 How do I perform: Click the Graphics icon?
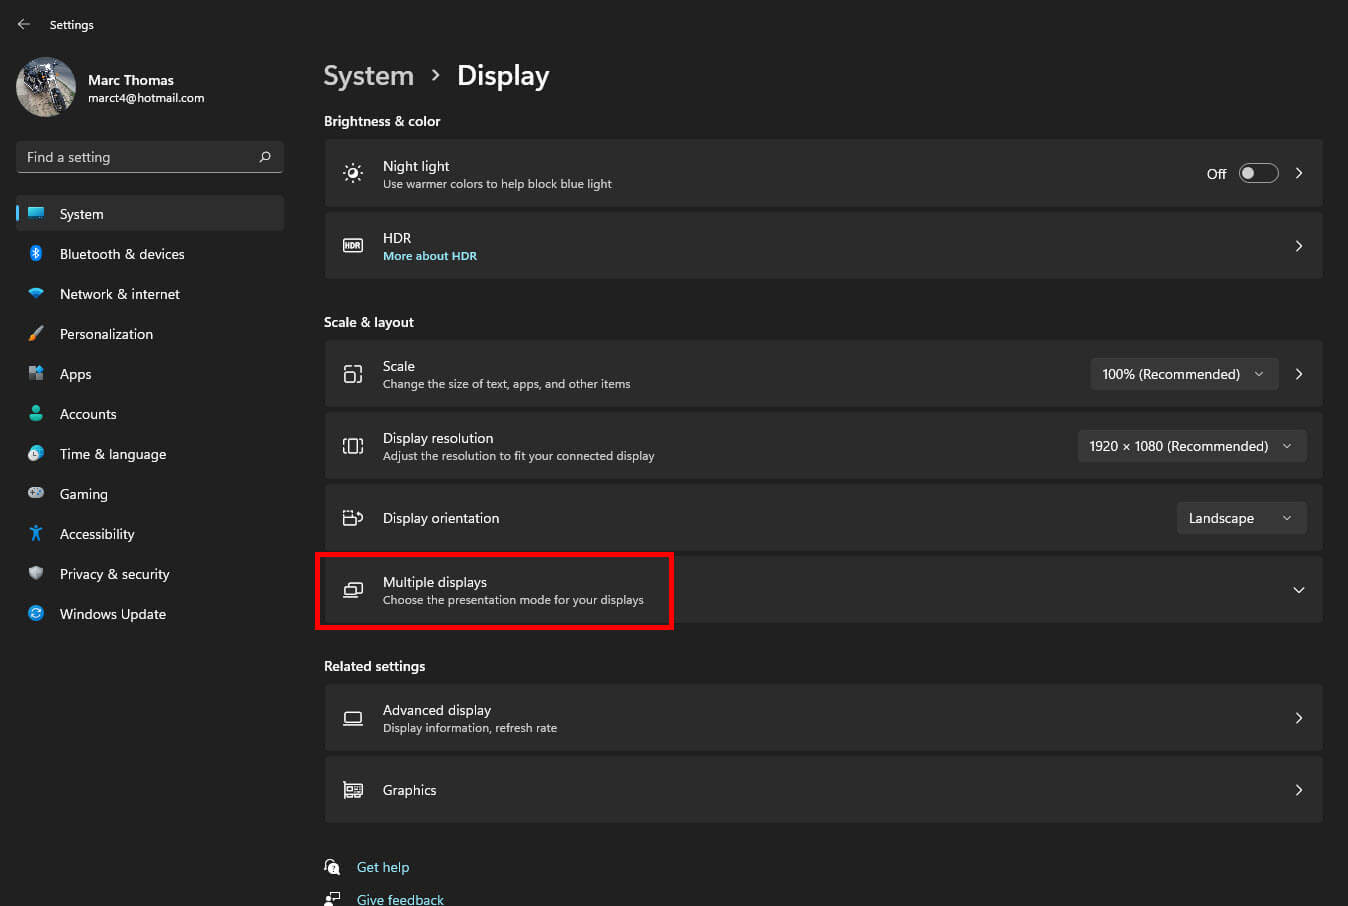pyautogui.click(x=353, y=790)
